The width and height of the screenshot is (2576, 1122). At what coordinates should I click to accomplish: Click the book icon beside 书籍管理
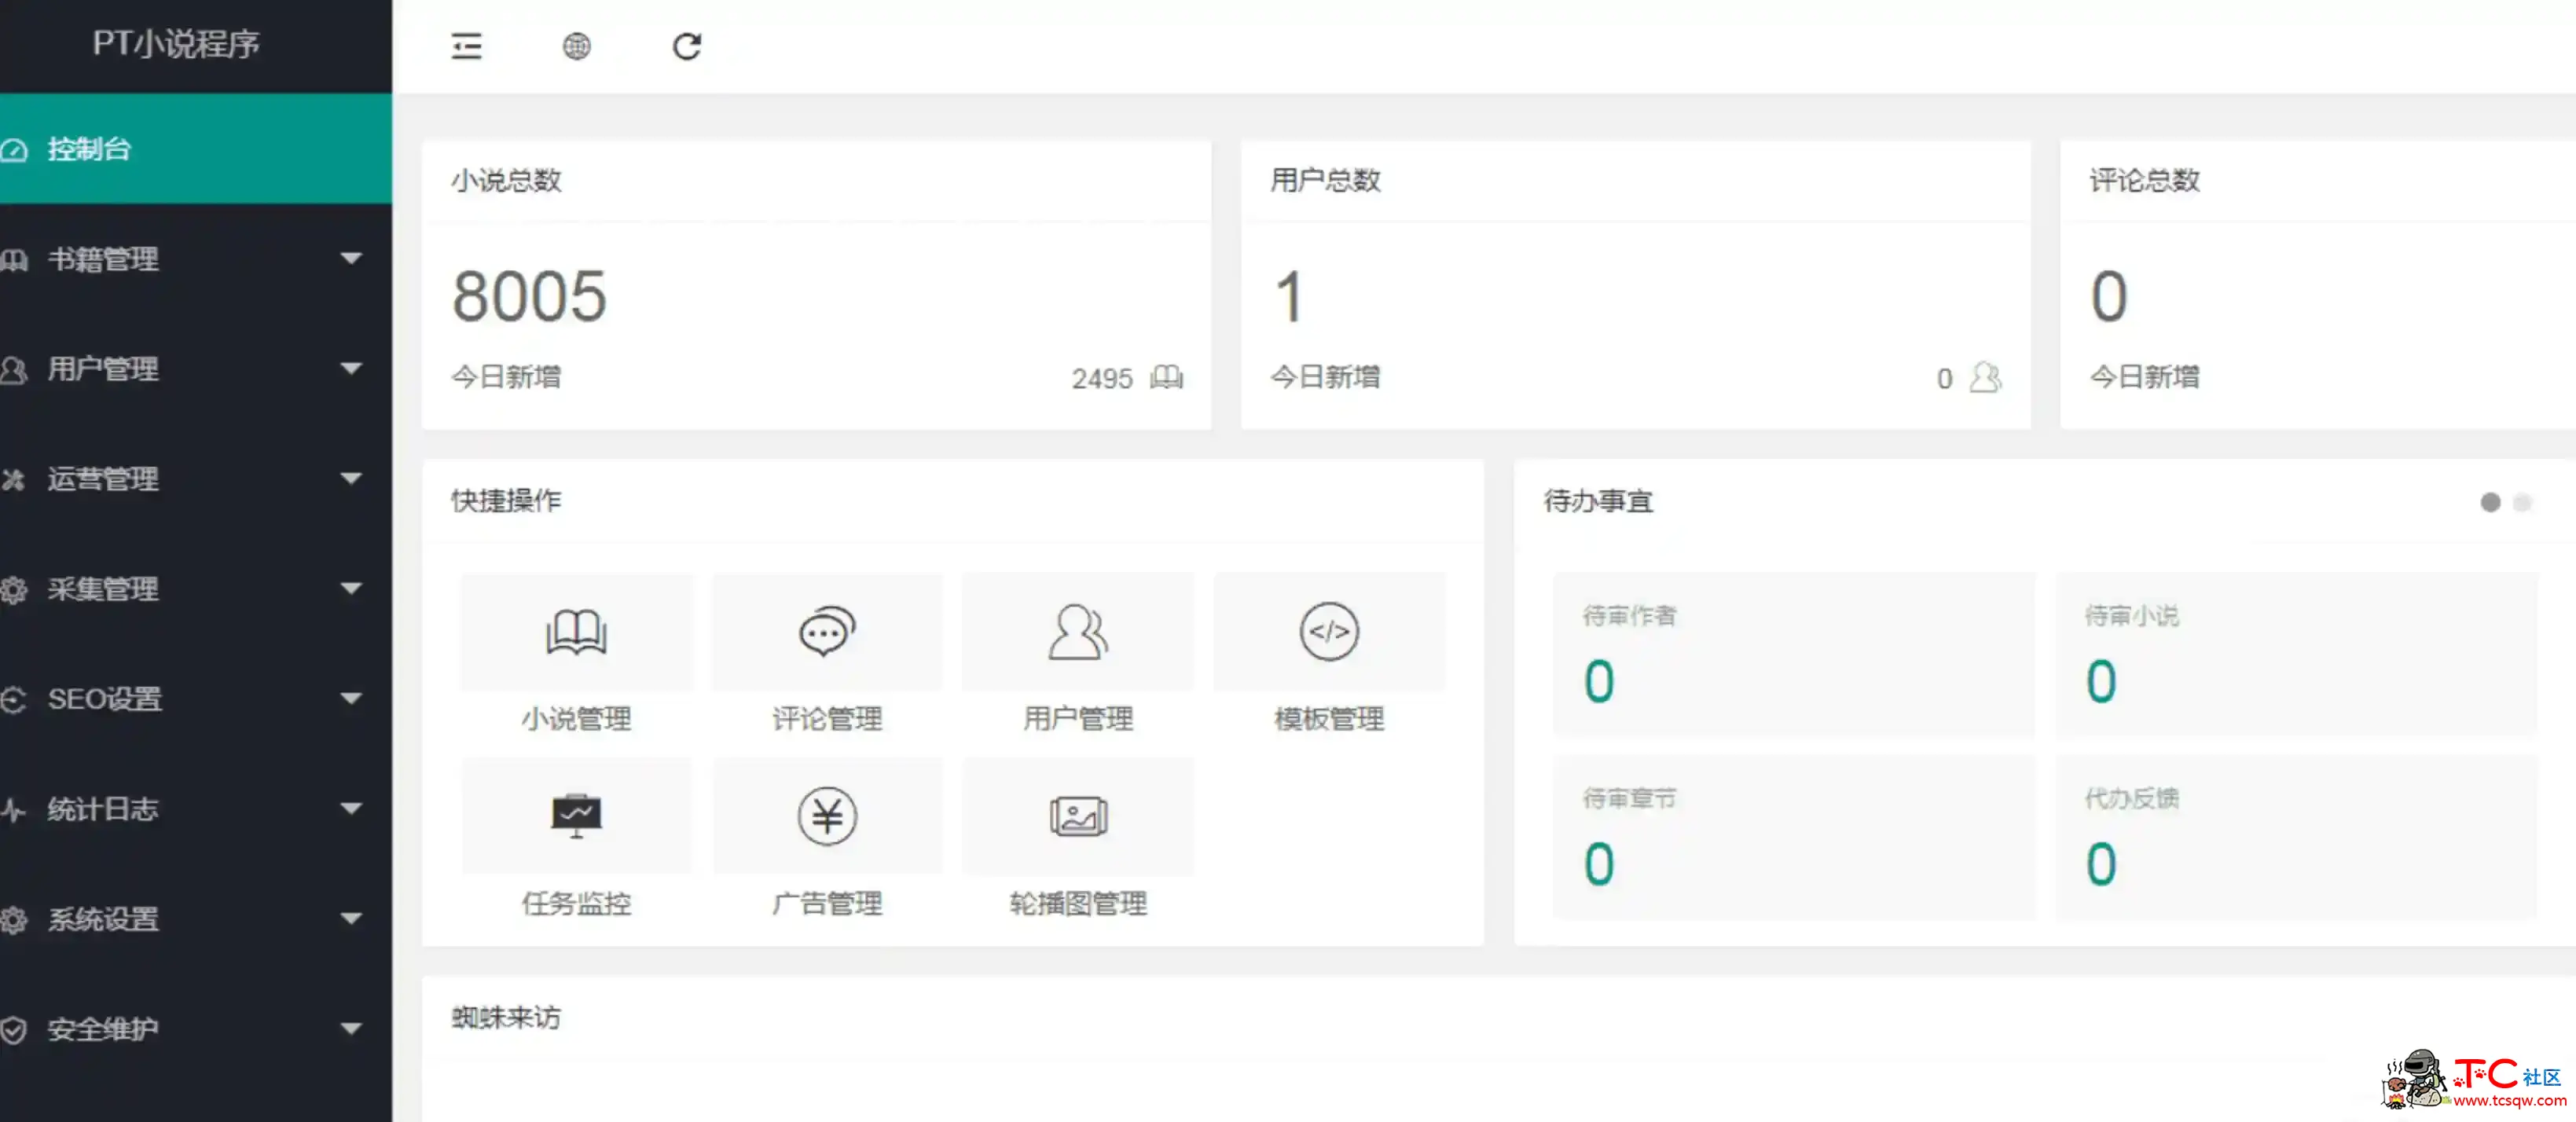(14, 260)
